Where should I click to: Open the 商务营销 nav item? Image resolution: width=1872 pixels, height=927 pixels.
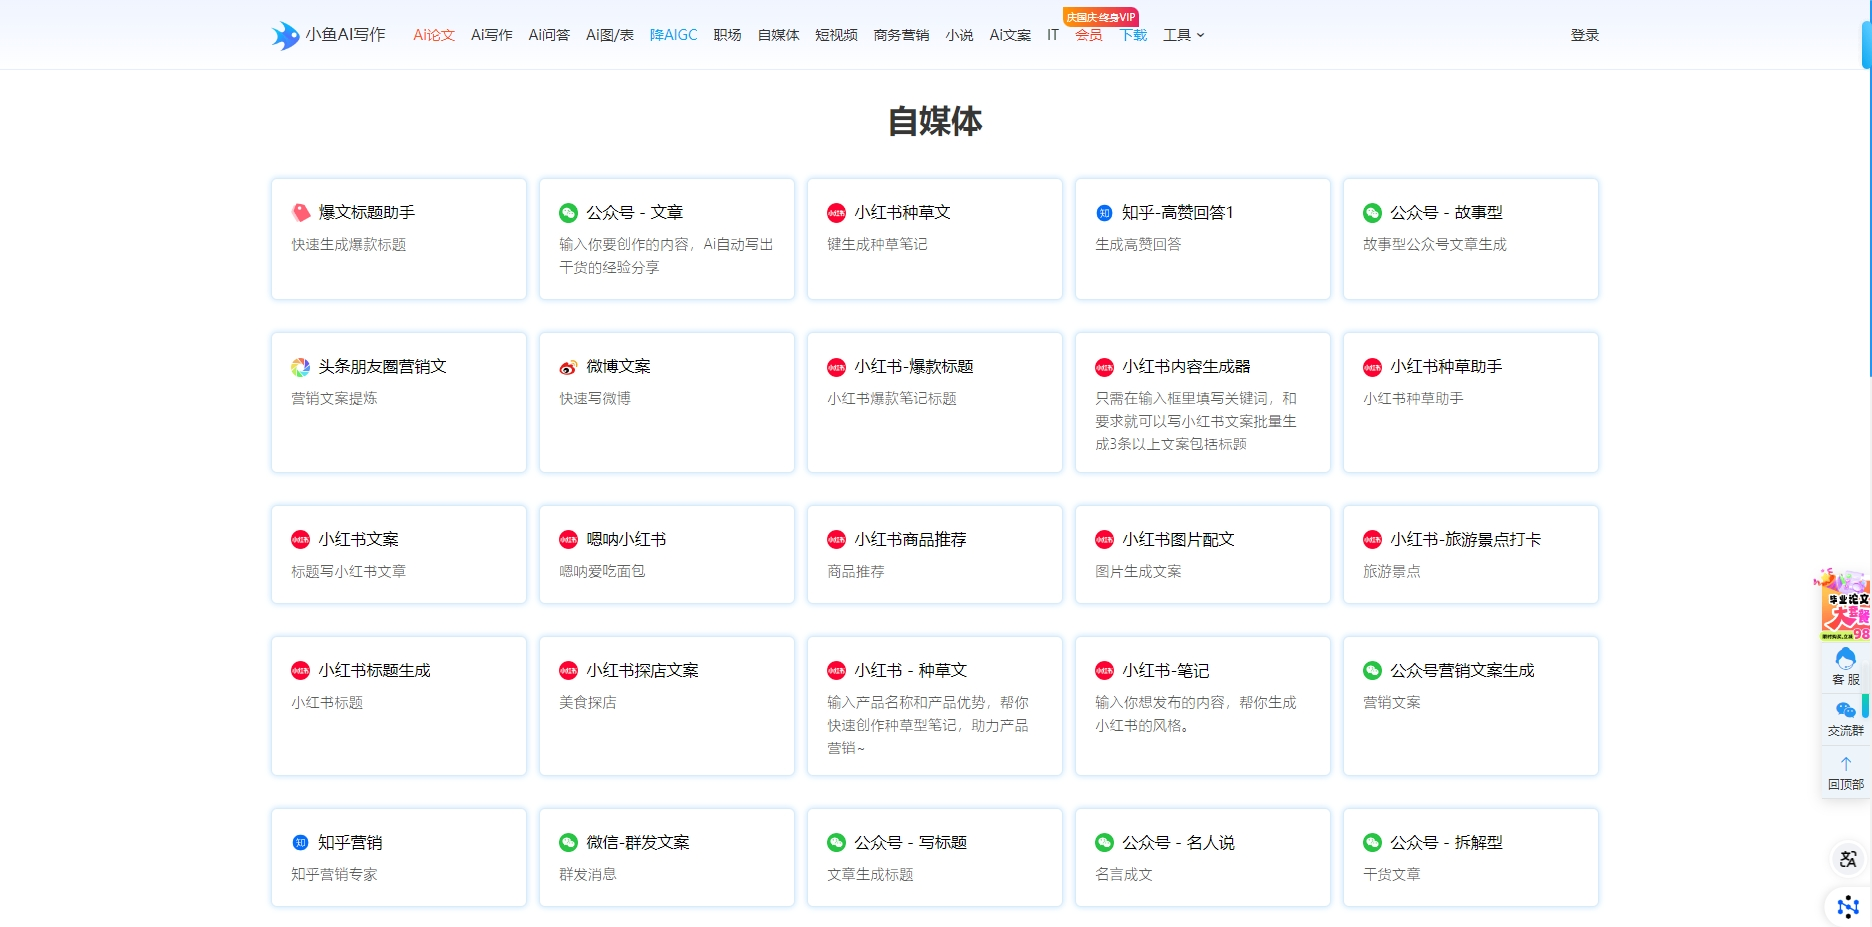[901, 35]
